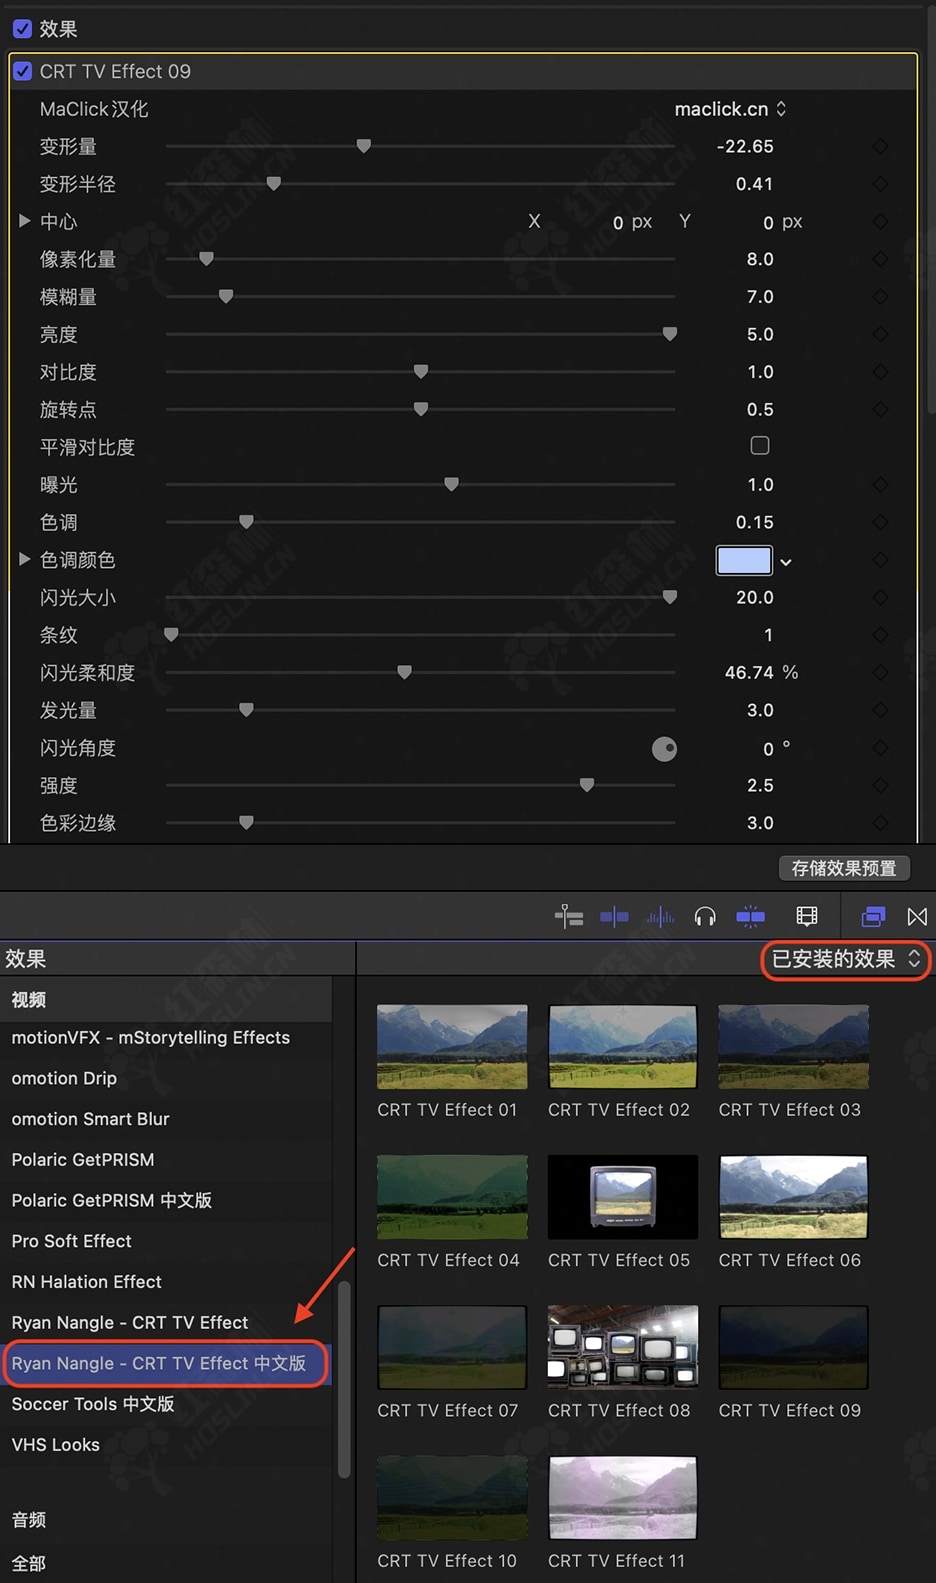Expand the 色调颜色 disclosure triangle

[x=24, y=559]
